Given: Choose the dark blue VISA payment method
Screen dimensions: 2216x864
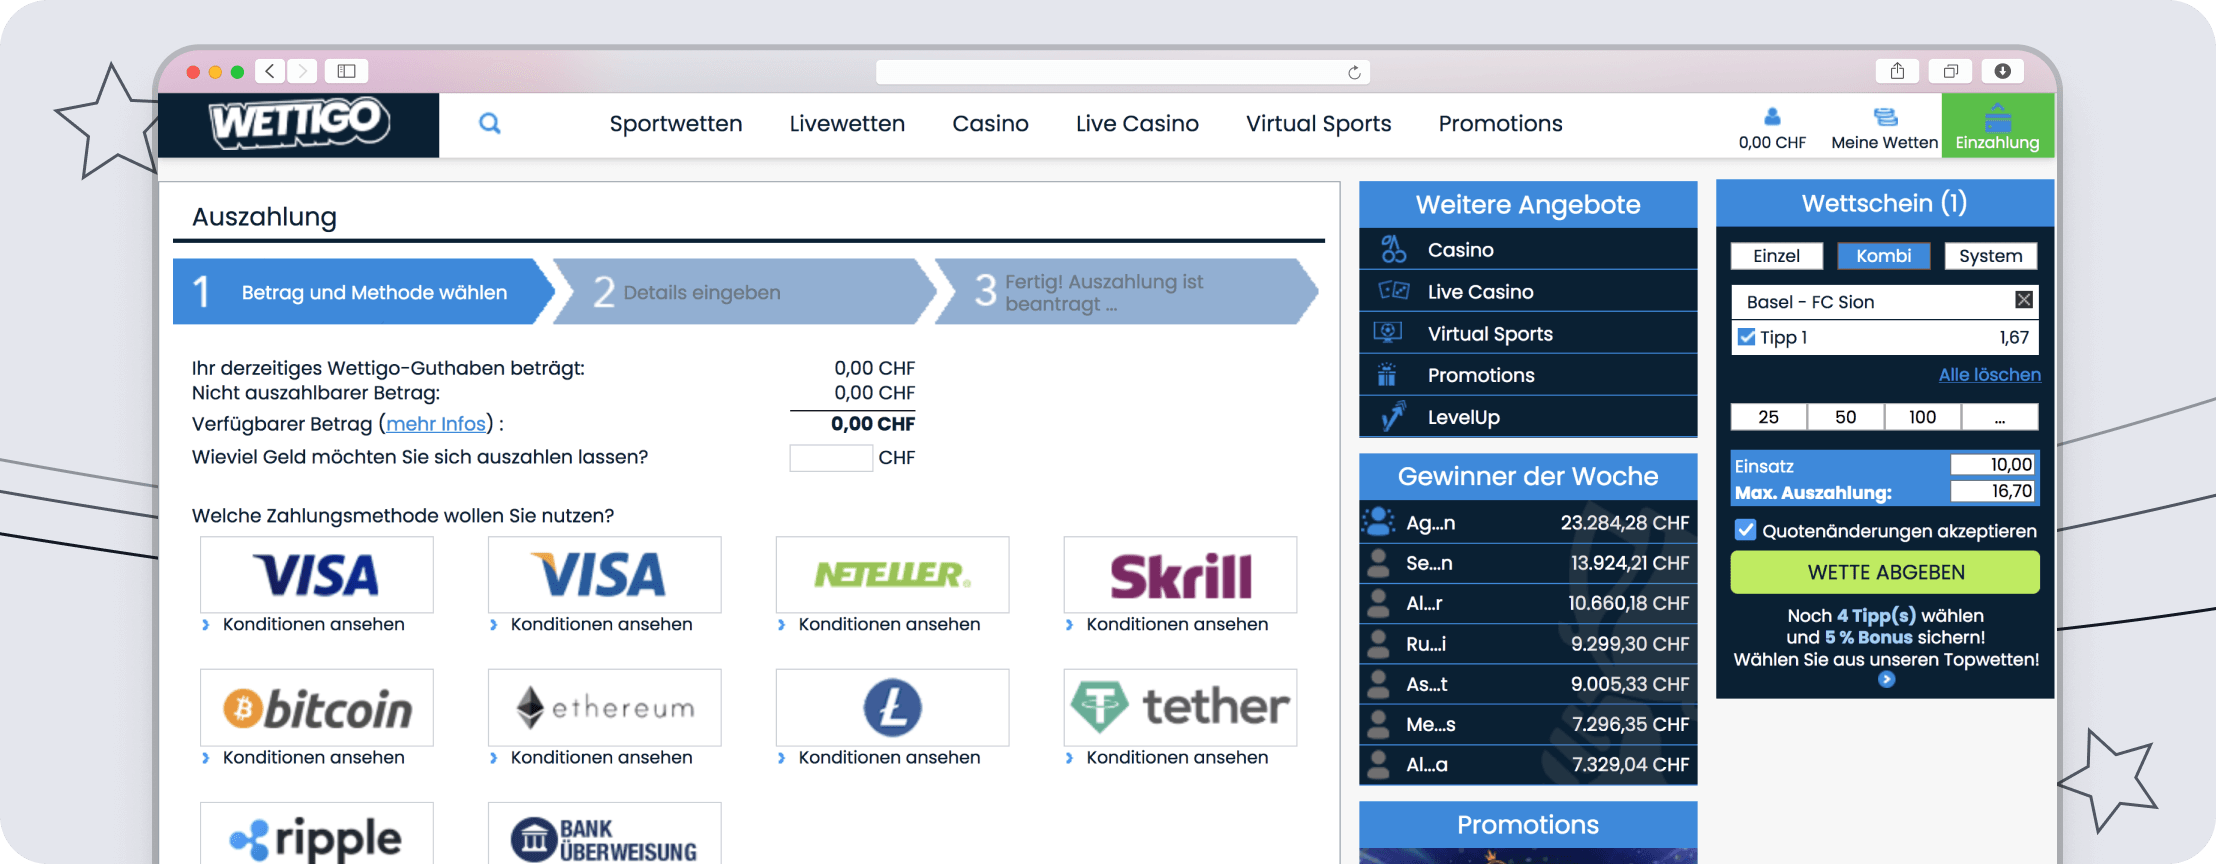Looking at the screenshot, I should coord(317,575).
